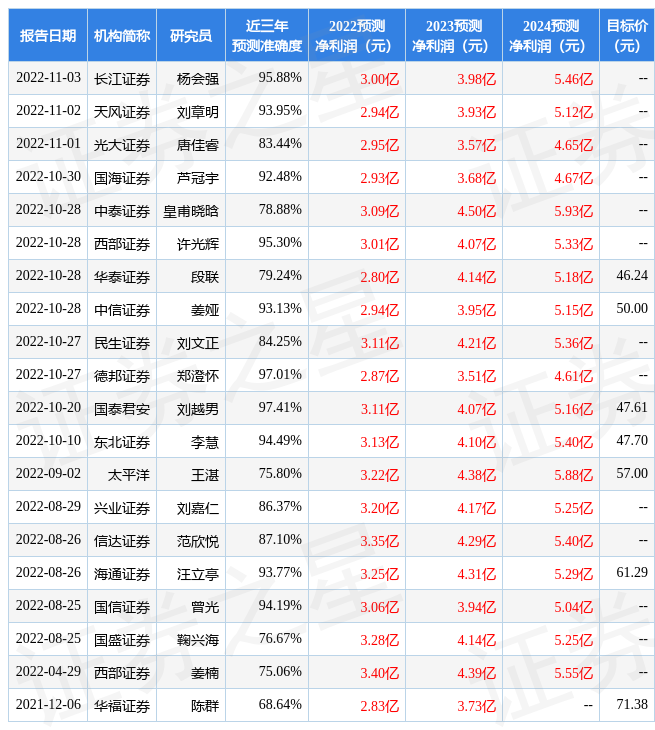Click researcher name 许光辉
This screenshot has height=730, width=655.
pos(198,244)
